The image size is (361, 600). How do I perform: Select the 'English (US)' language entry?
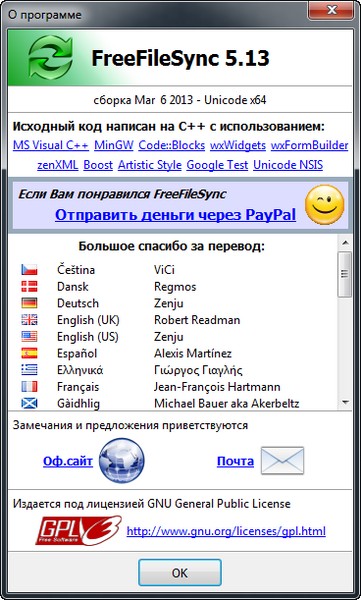pos(88,337)
